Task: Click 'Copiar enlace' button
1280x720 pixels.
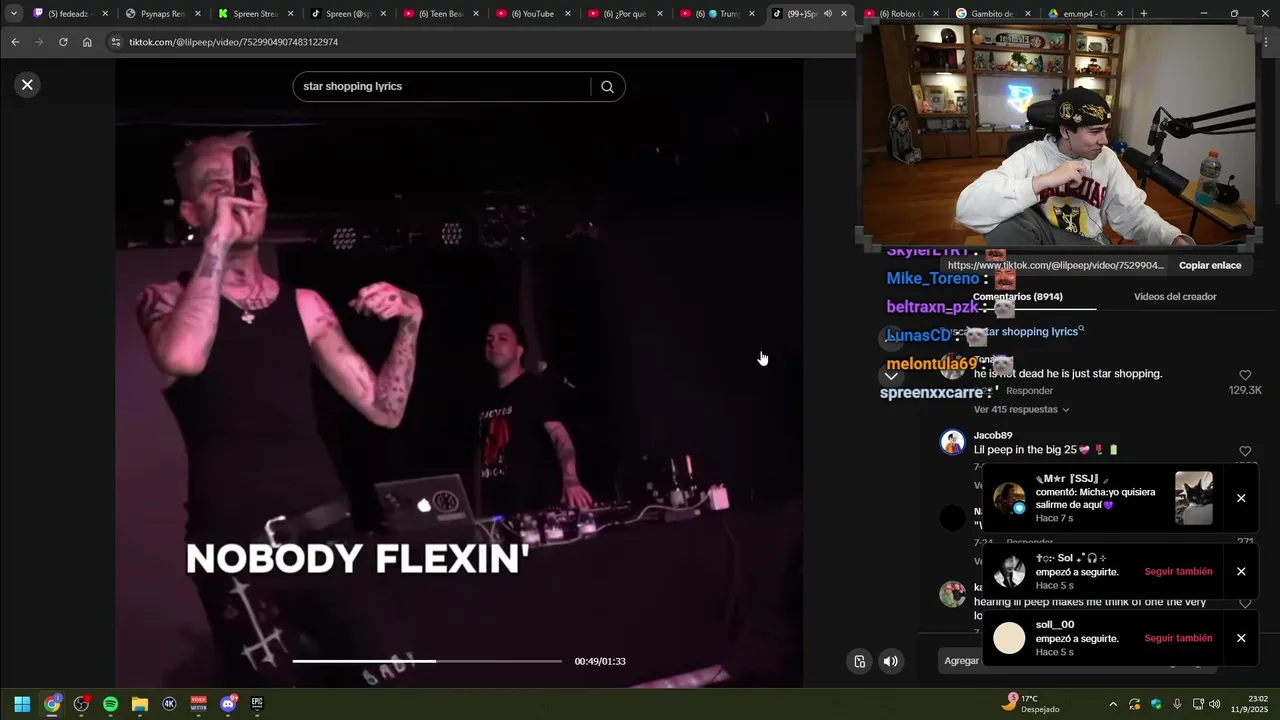Action: pos(1210,265)
